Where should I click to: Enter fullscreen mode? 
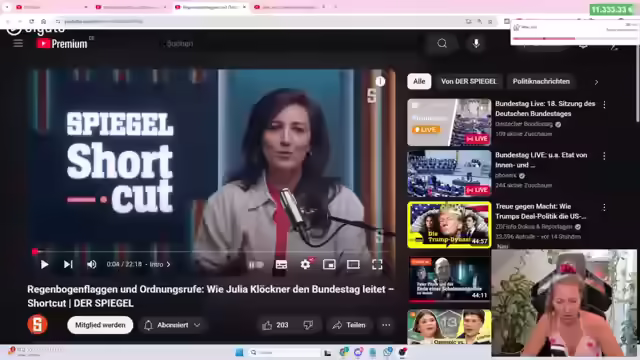(377, 264)
